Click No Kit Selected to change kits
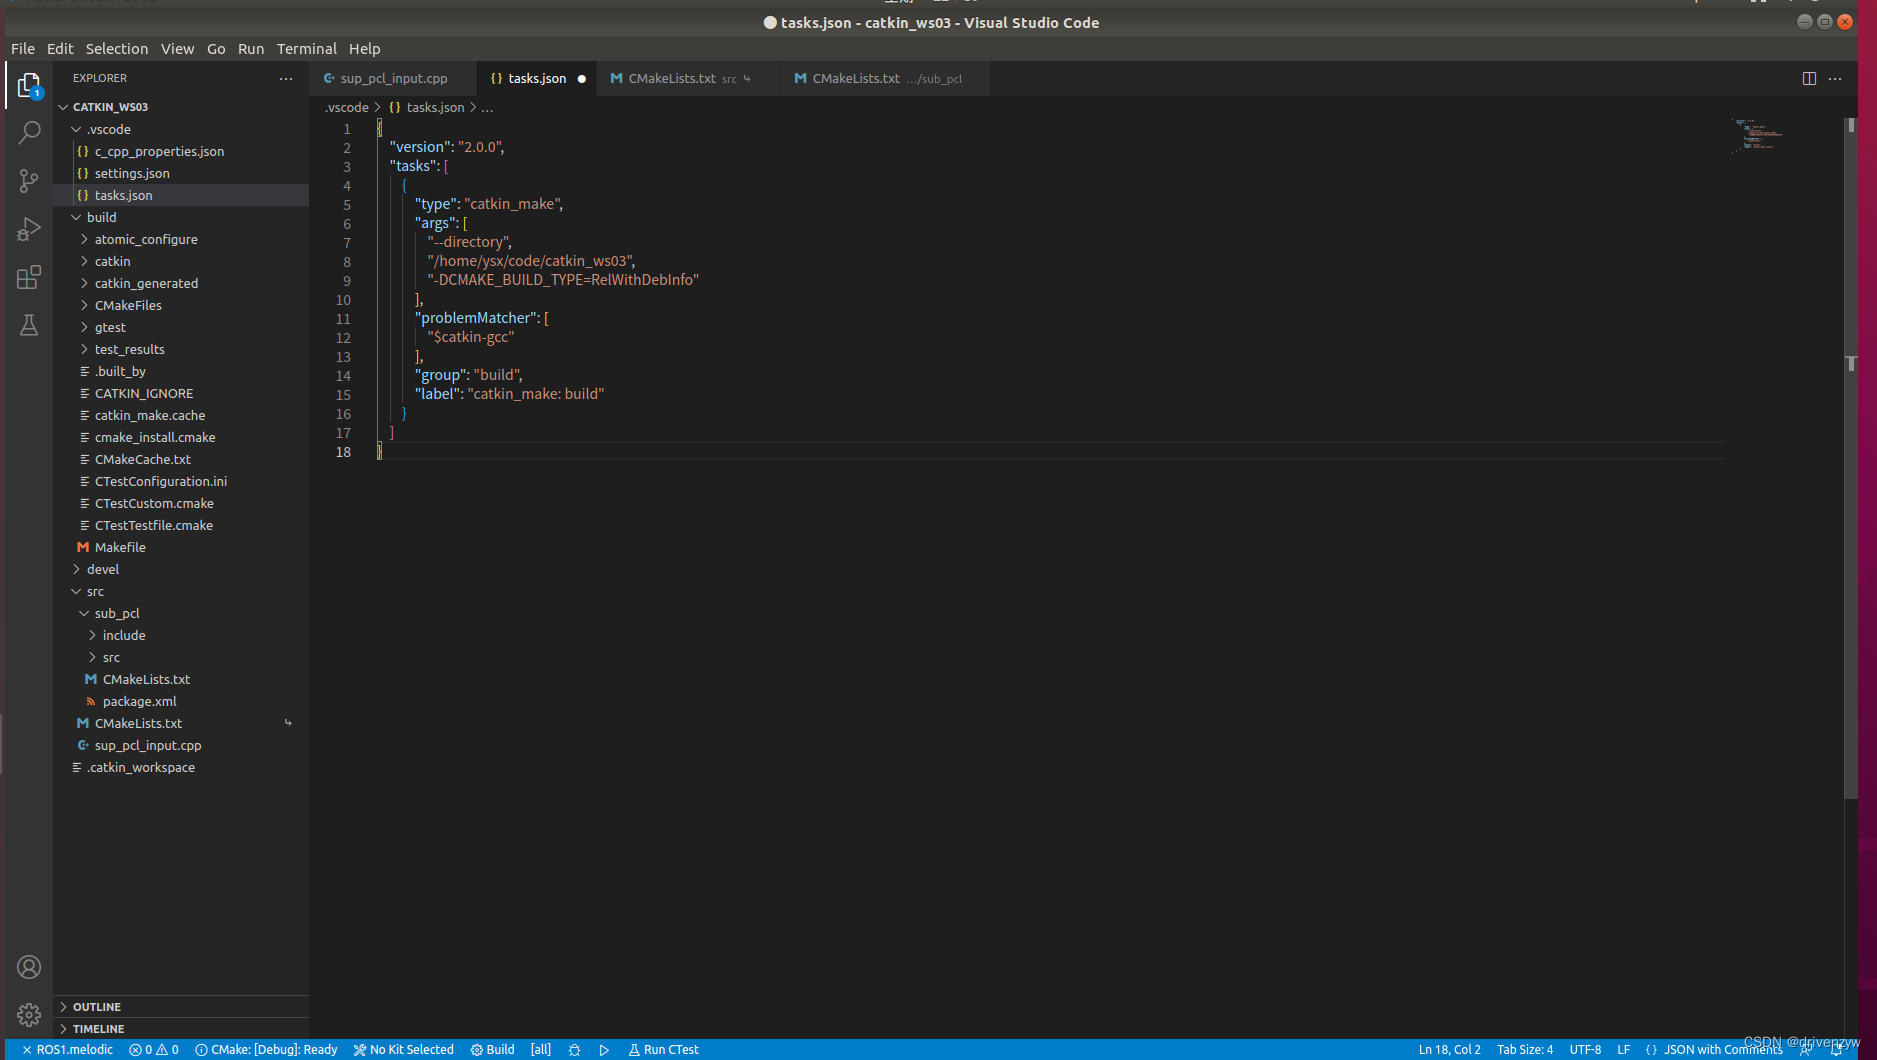1877x1060 pixels. coord(403,1049)
